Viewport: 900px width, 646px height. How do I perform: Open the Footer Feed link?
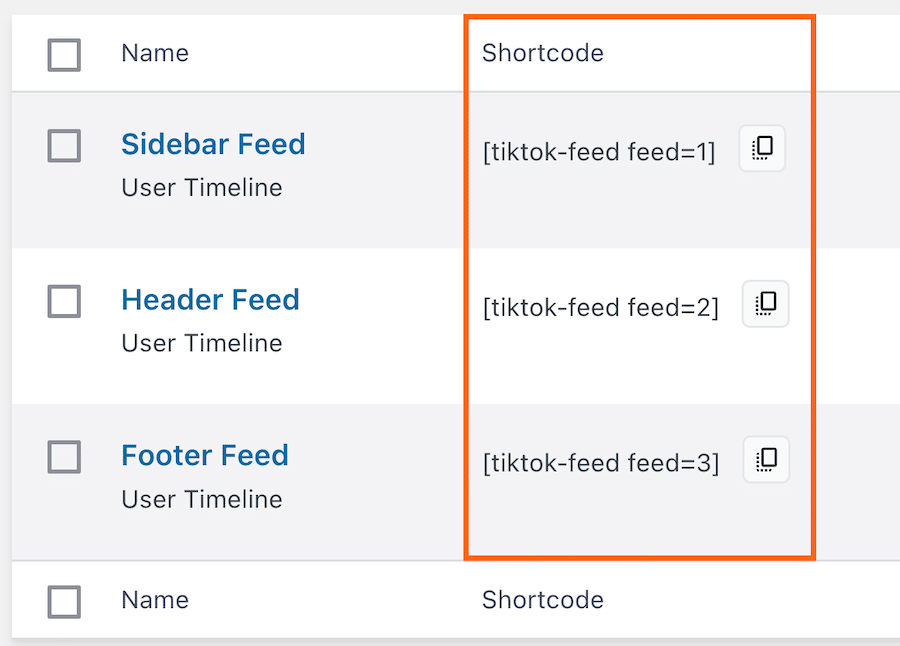(205, 456)
